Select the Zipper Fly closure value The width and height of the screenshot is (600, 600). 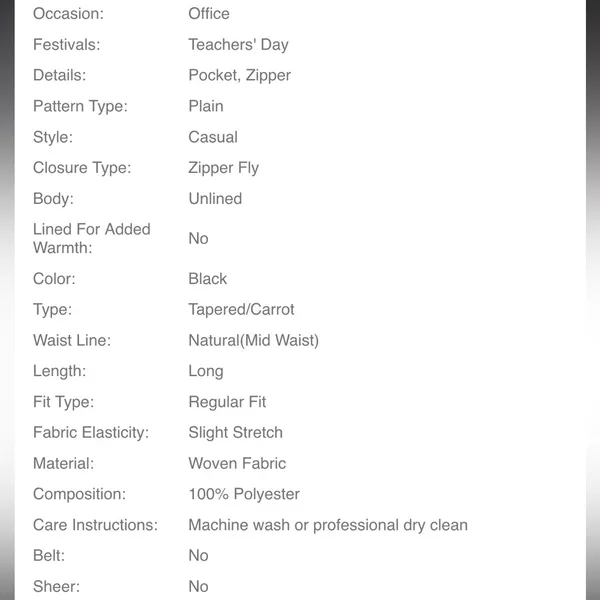(224, 168)
